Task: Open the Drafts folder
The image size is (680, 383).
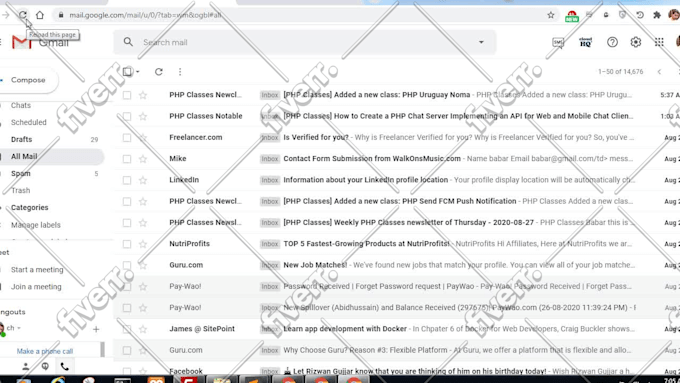Action: tap(22, 139)
